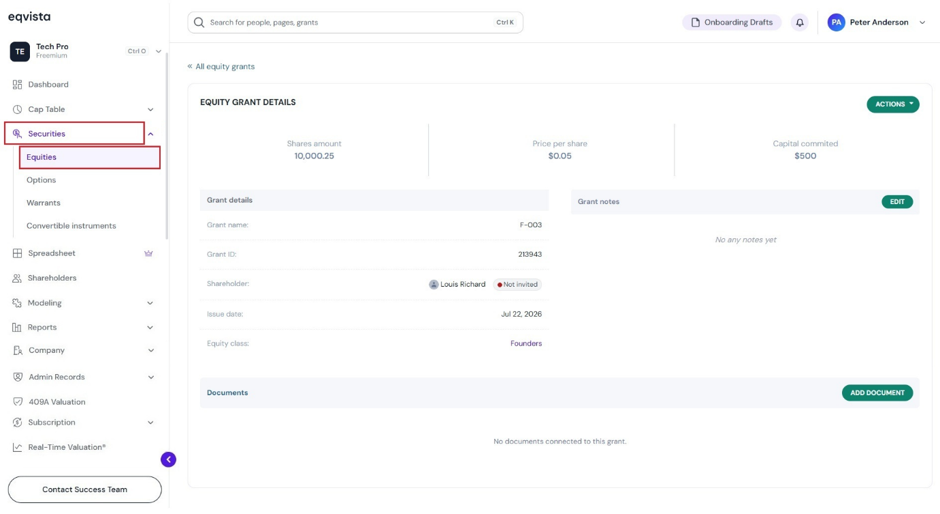This screenshot has width=940, height=514.
Task: Open the Founders equity class link
Action: (x=526, y=344)
